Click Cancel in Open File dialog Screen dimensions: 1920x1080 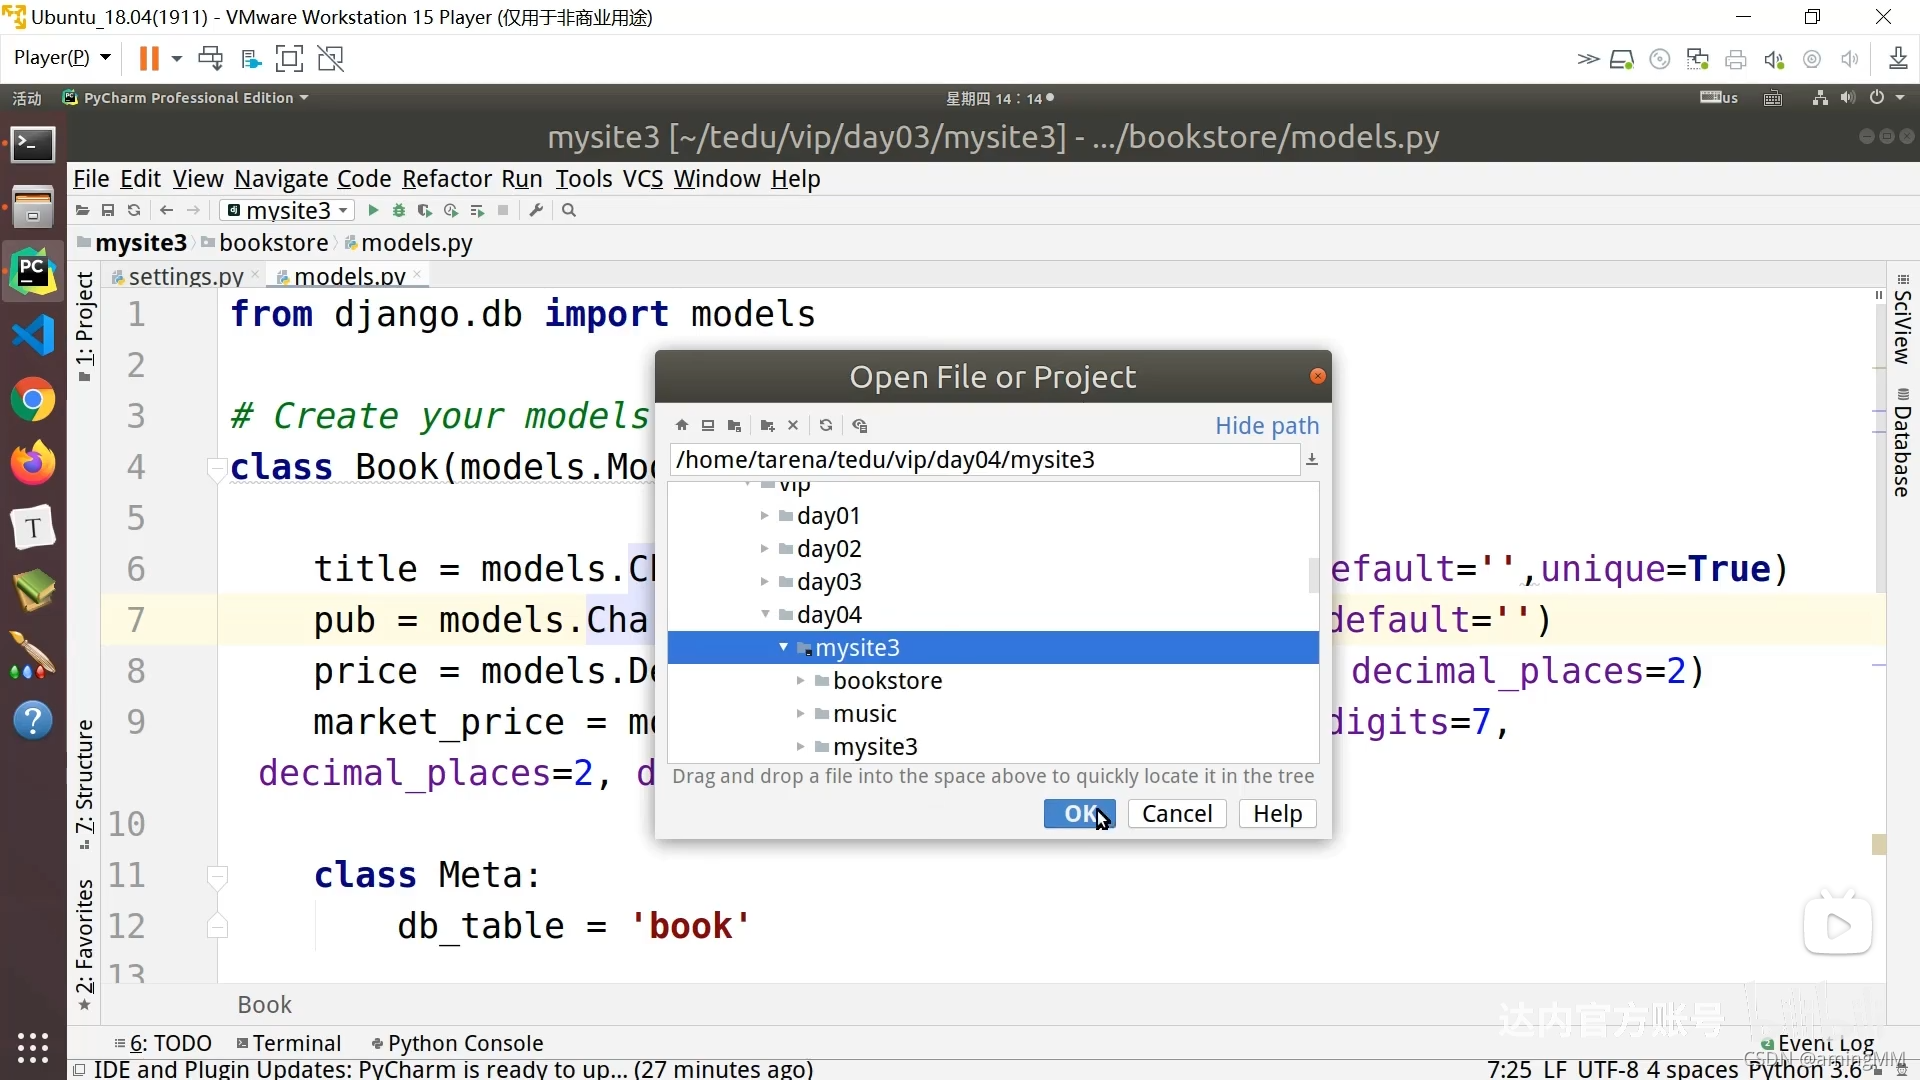(1177, 814)
